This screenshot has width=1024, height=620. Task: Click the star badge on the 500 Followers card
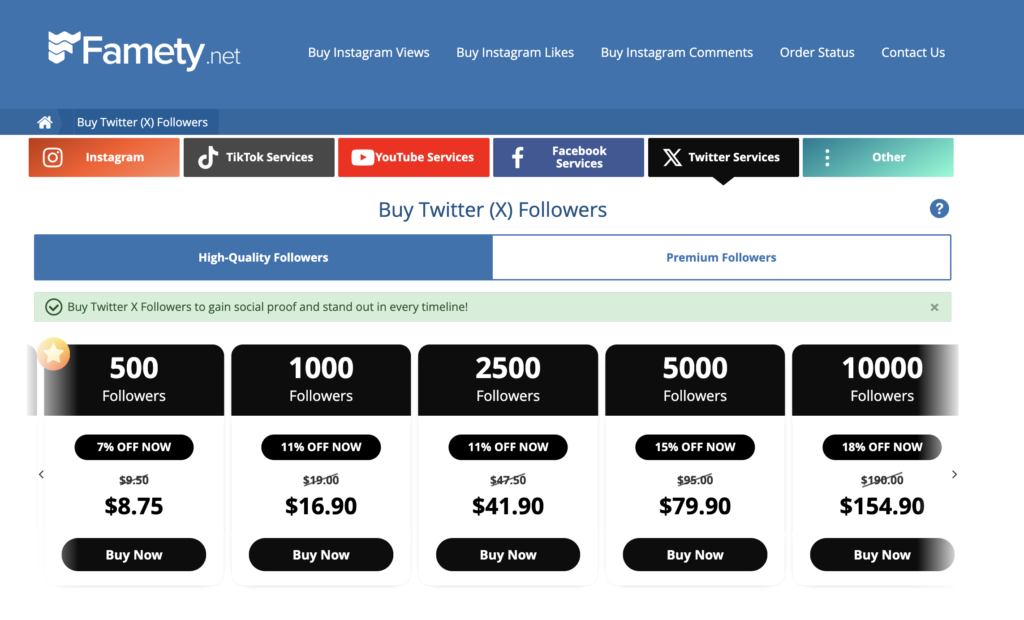coord(53,353)
